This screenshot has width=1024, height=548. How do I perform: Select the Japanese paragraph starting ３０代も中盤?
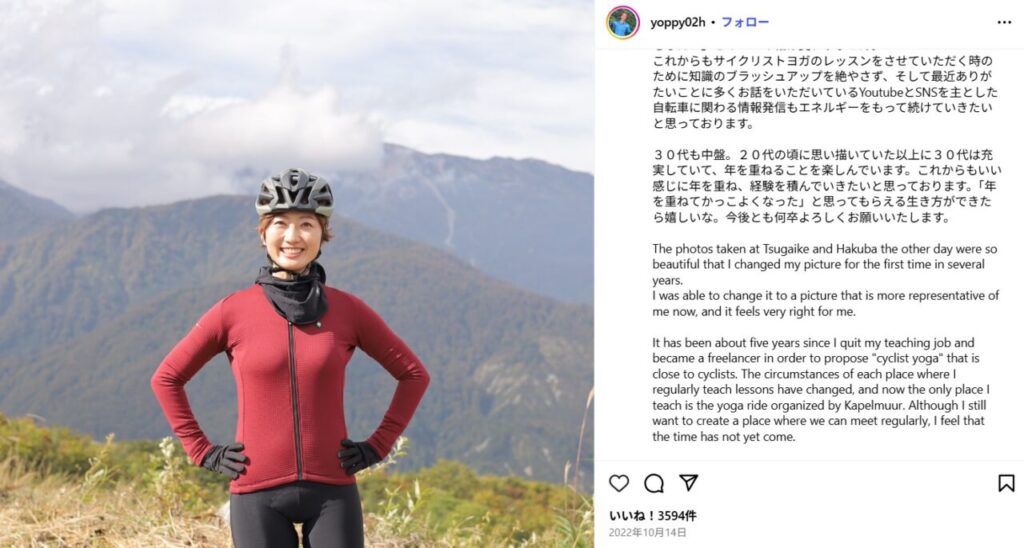[x=827, y=186]
